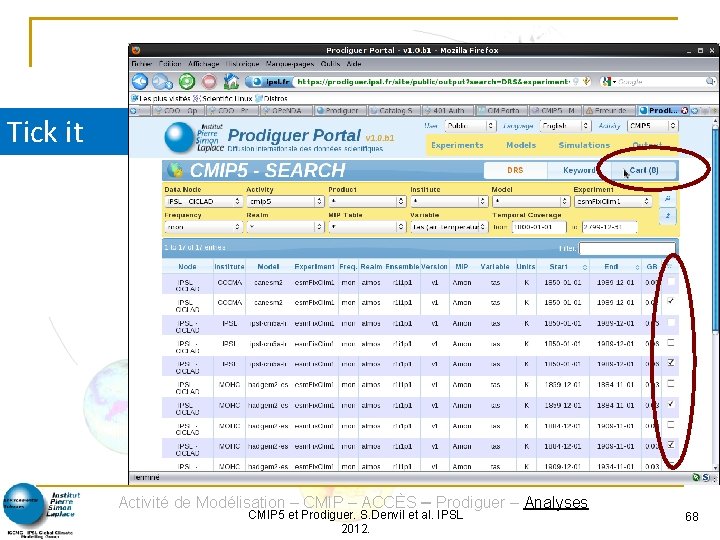The height and width of the screenshot is (540, 720).
Task: Go to the Experiments section
Action: 457,145
